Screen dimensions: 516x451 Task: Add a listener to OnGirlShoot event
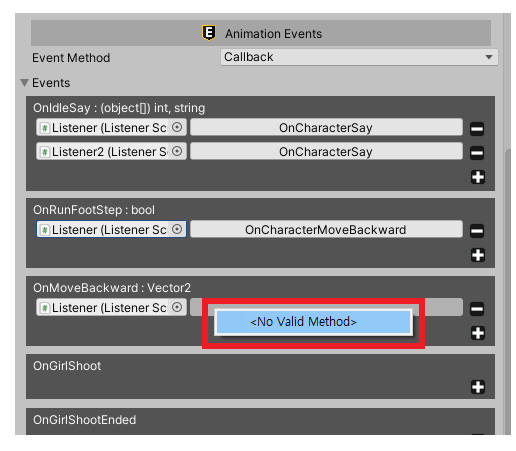(x=478, y=387)
